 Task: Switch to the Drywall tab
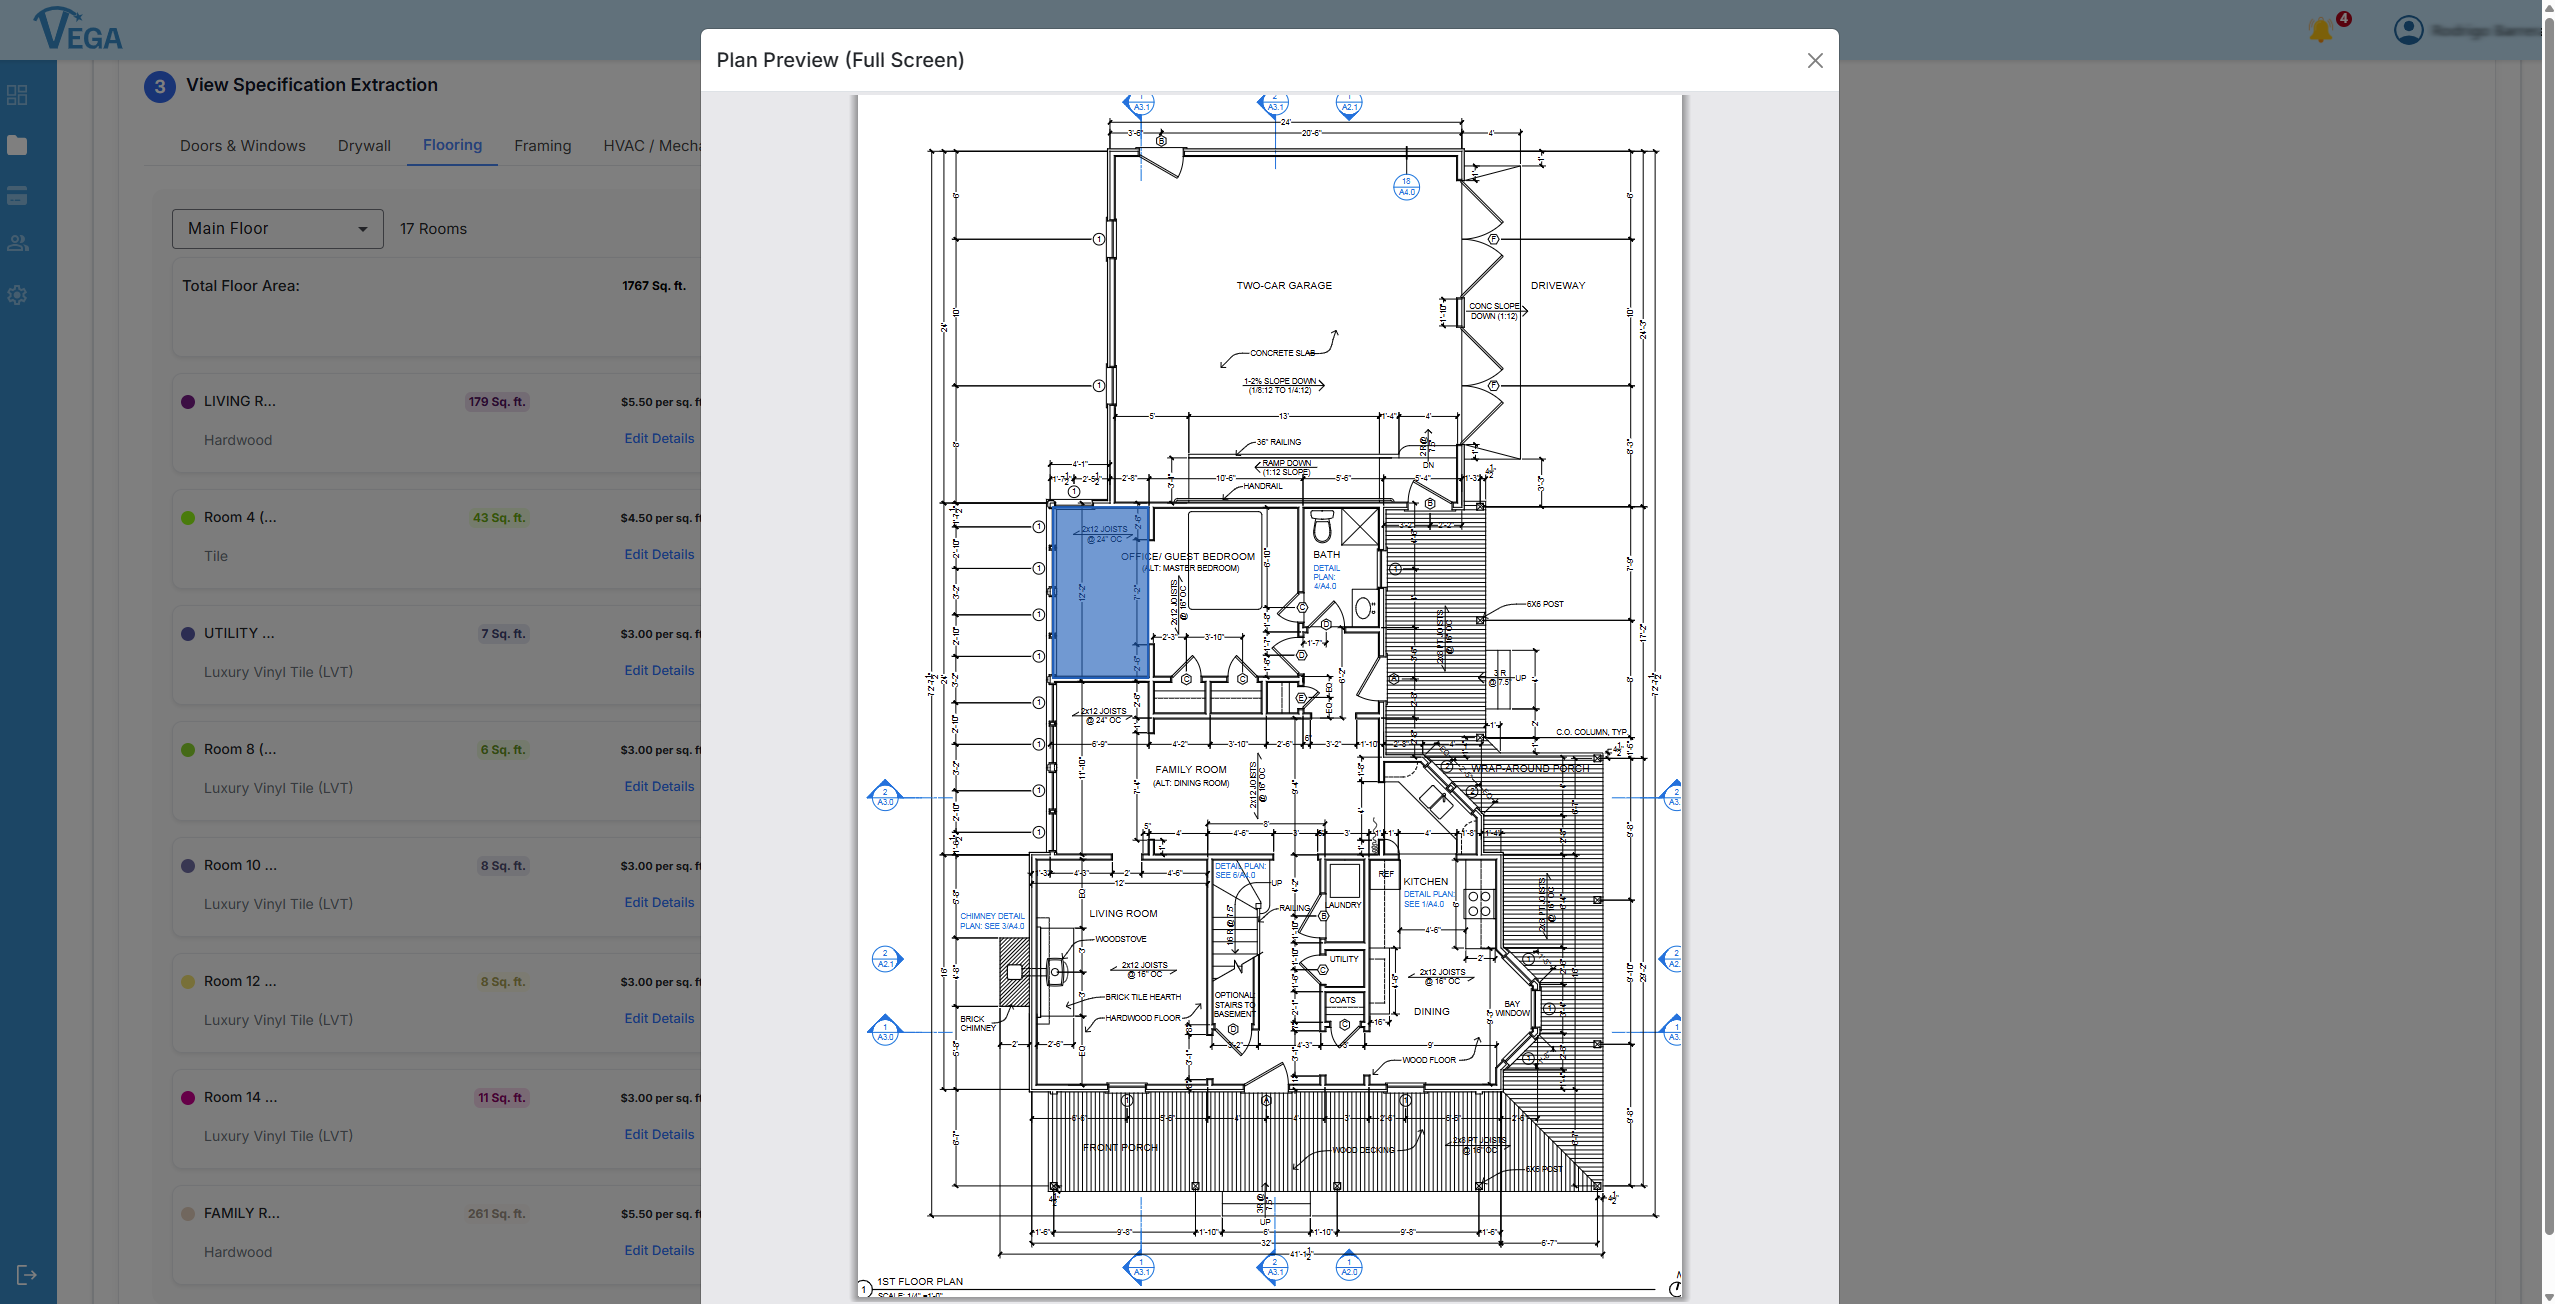point(364,146)
